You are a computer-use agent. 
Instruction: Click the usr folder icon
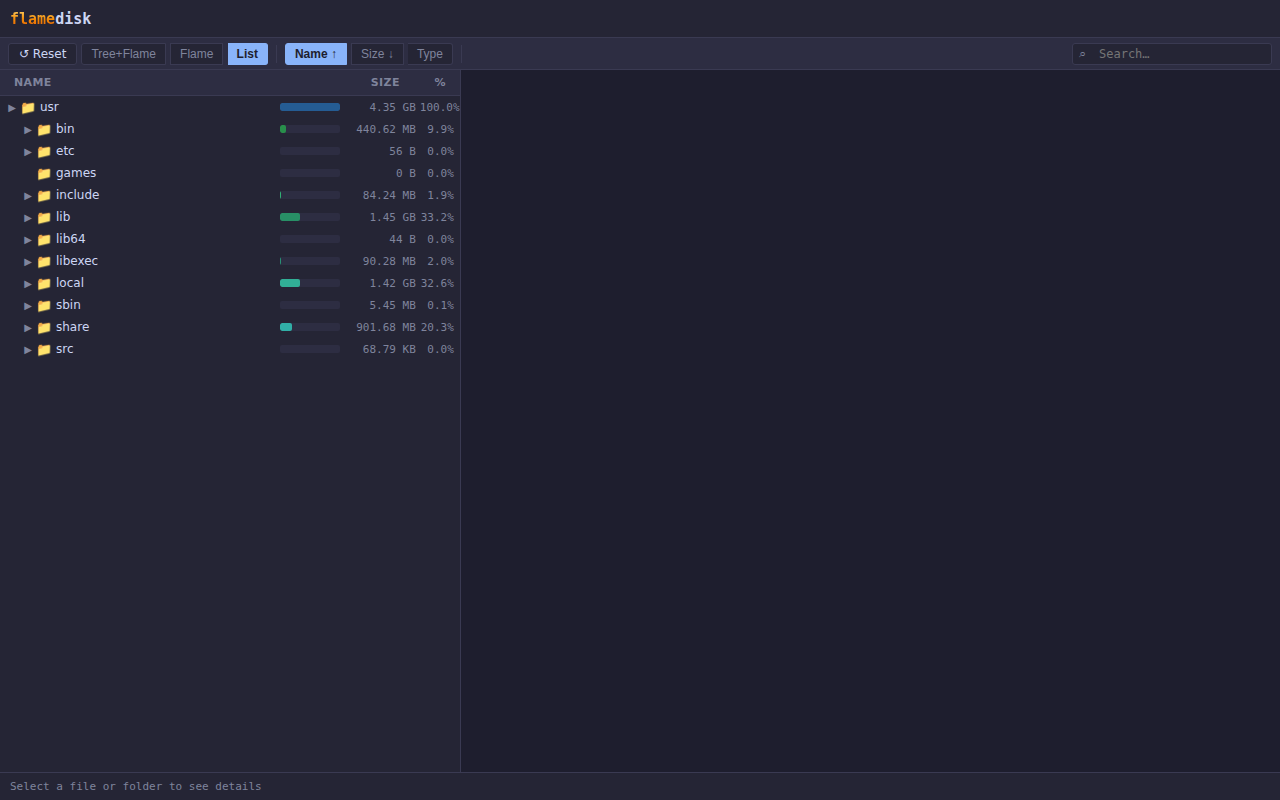click(x=28, y=108)
